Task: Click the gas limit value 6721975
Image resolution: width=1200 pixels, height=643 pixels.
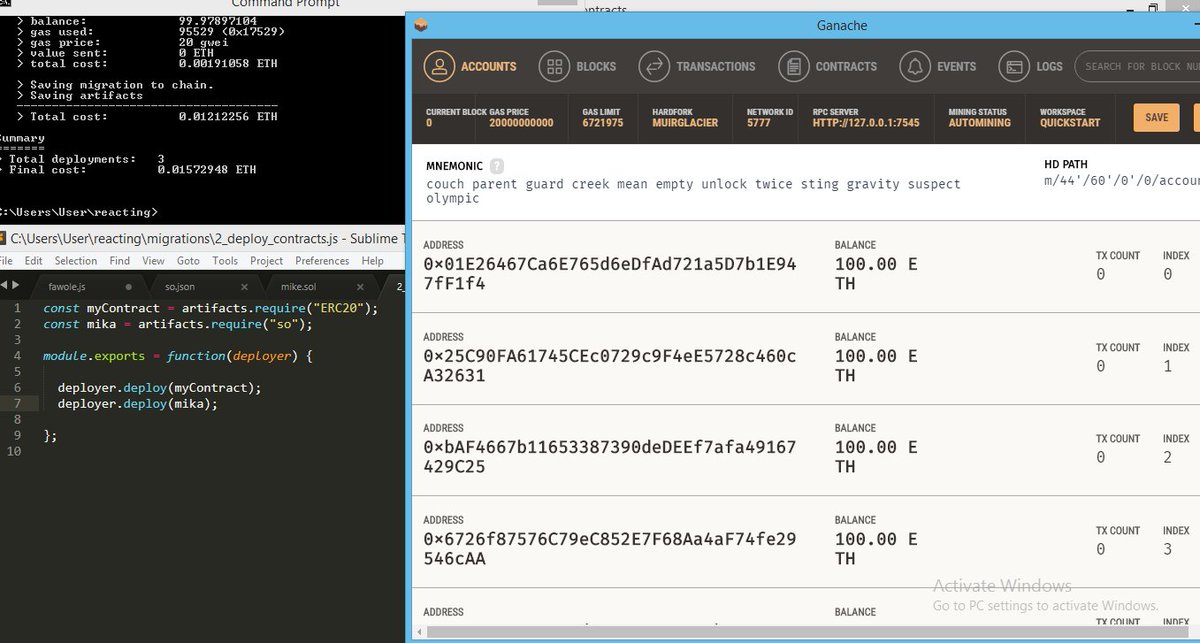Action: click(x=603, y=123)
